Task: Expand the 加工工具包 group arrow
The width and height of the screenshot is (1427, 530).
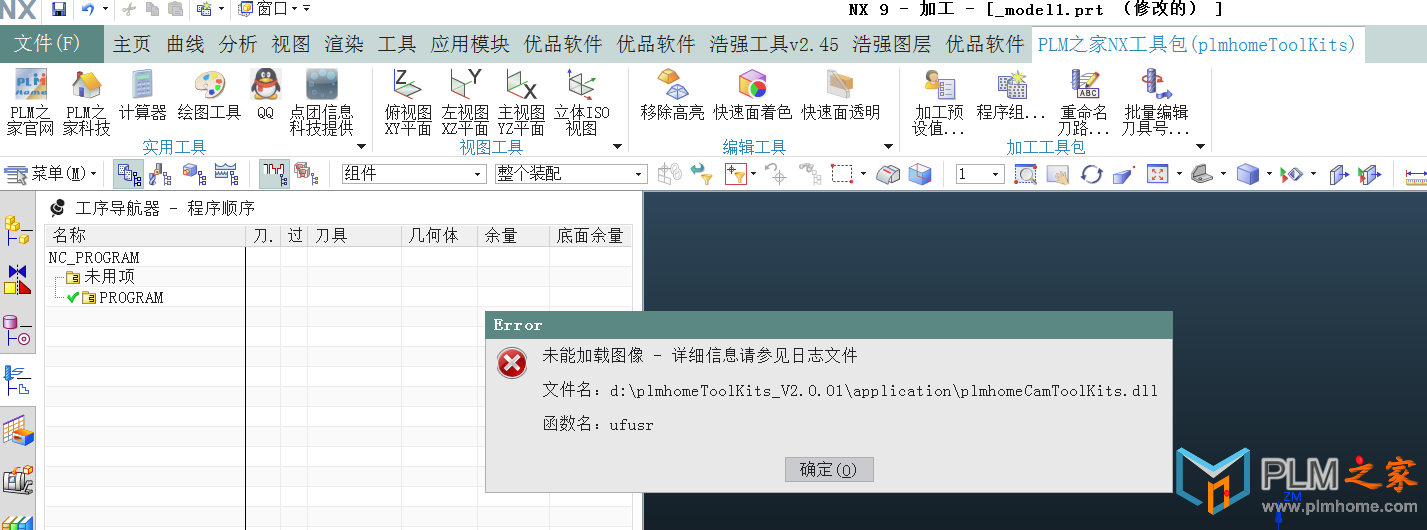Action: (1201, 147)
